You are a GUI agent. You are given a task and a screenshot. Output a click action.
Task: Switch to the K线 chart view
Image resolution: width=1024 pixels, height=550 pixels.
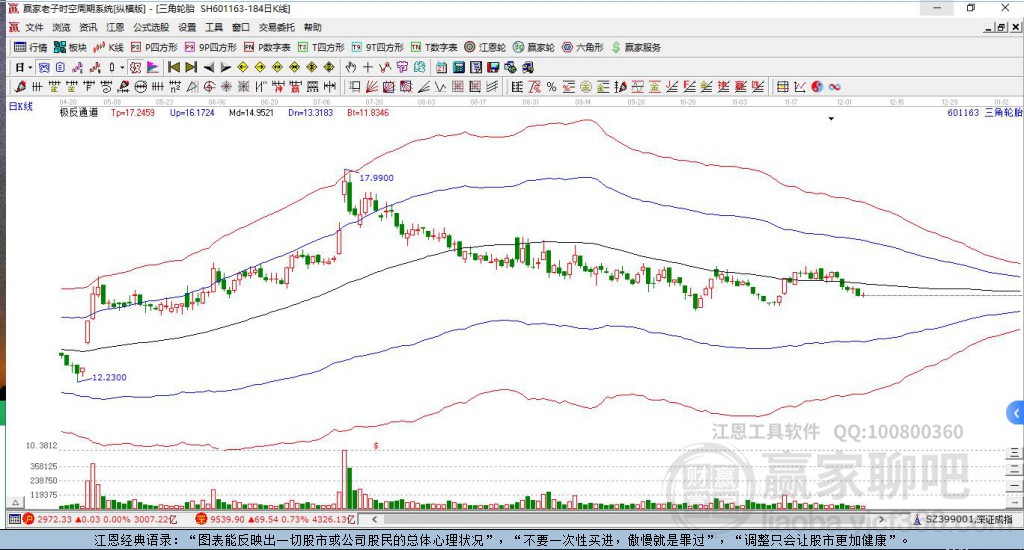click(x=108, y=47)
